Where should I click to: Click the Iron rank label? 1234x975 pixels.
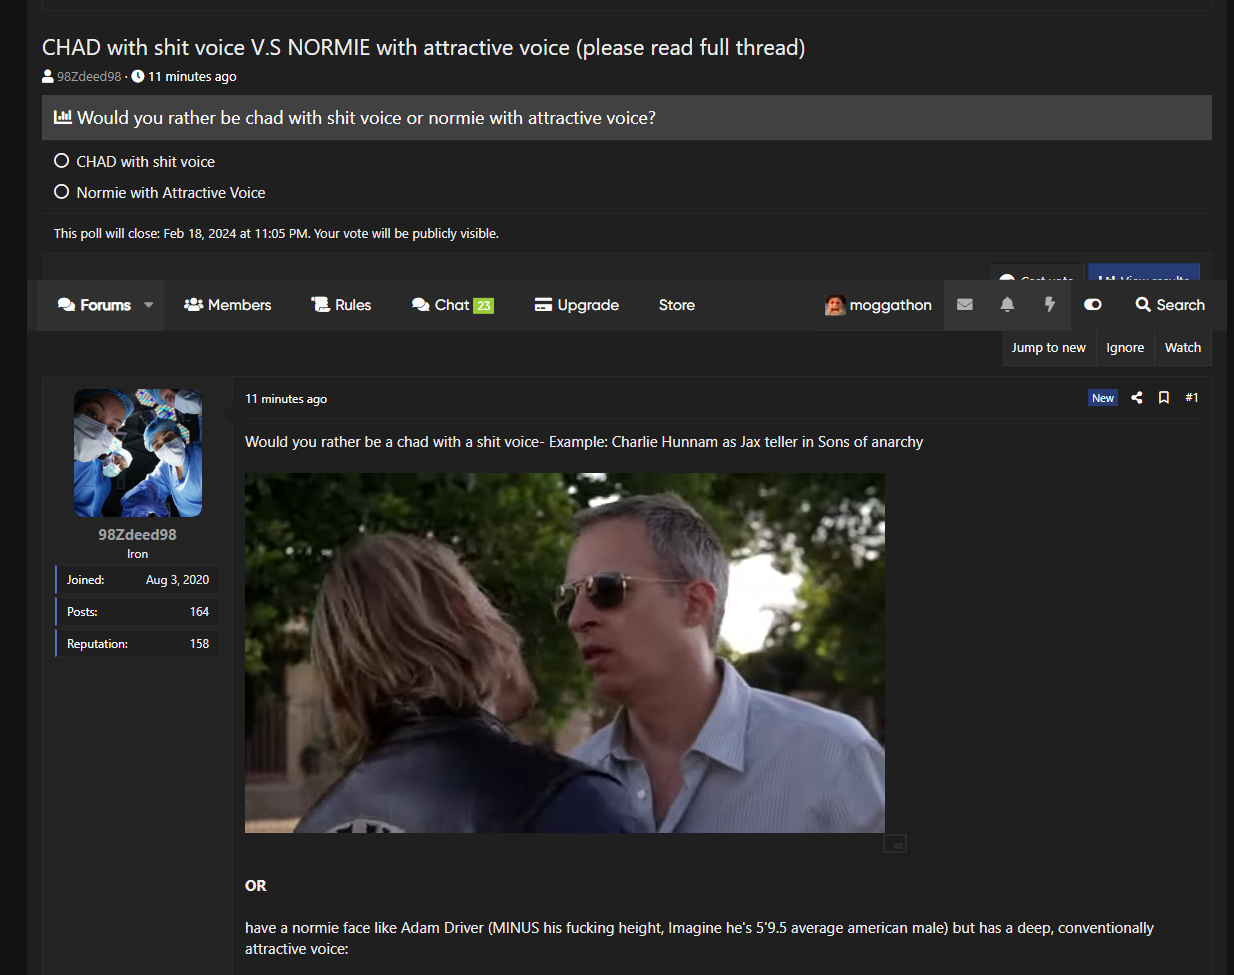[x=138, y=554]
